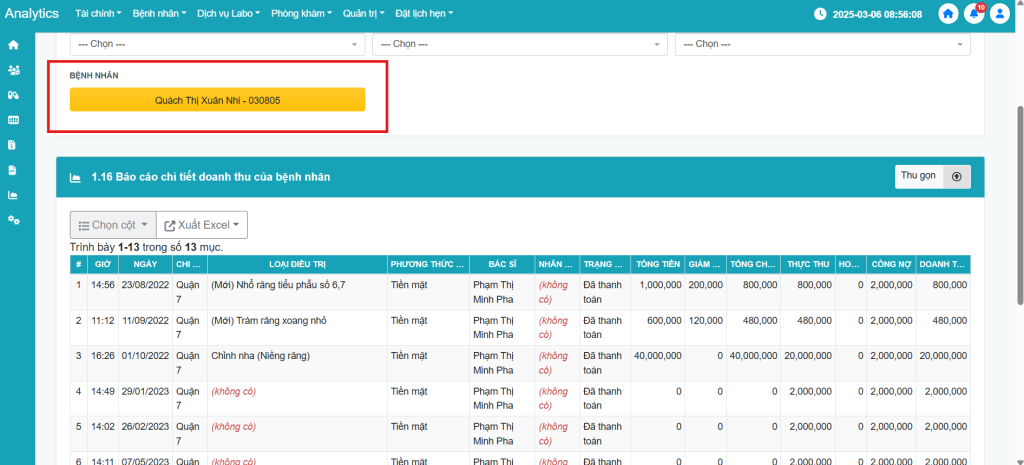Collapse the report panel with Thu gọn

coord(932,176)
